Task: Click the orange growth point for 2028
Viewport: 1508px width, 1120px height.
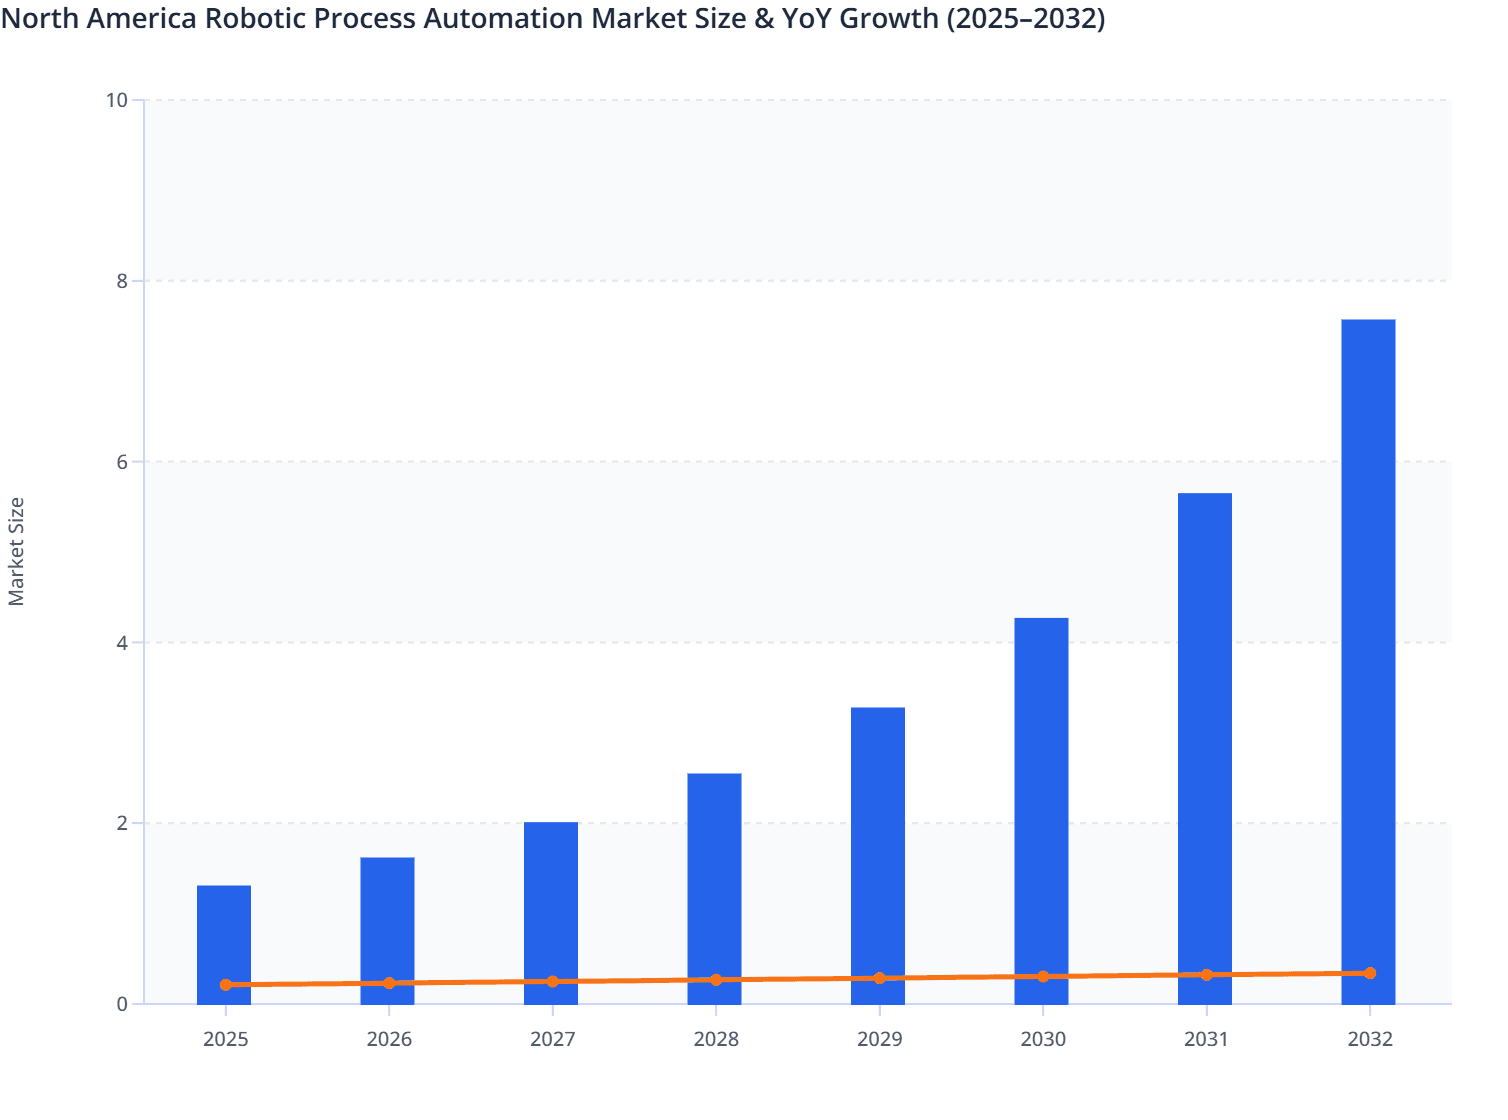Action: 714,979
